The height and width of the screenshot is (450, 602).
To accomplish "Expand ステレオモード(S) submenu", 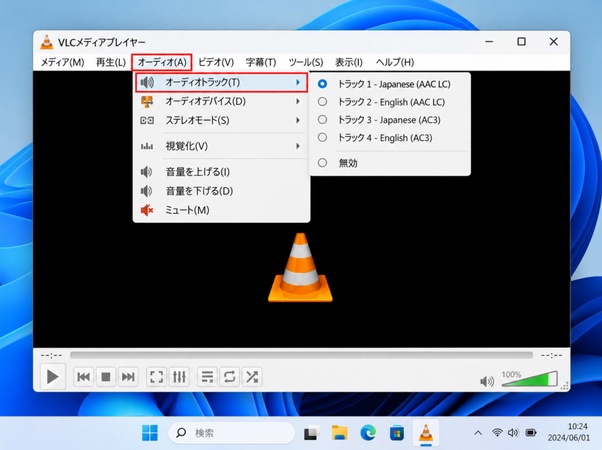I will (x=222, y=120).
